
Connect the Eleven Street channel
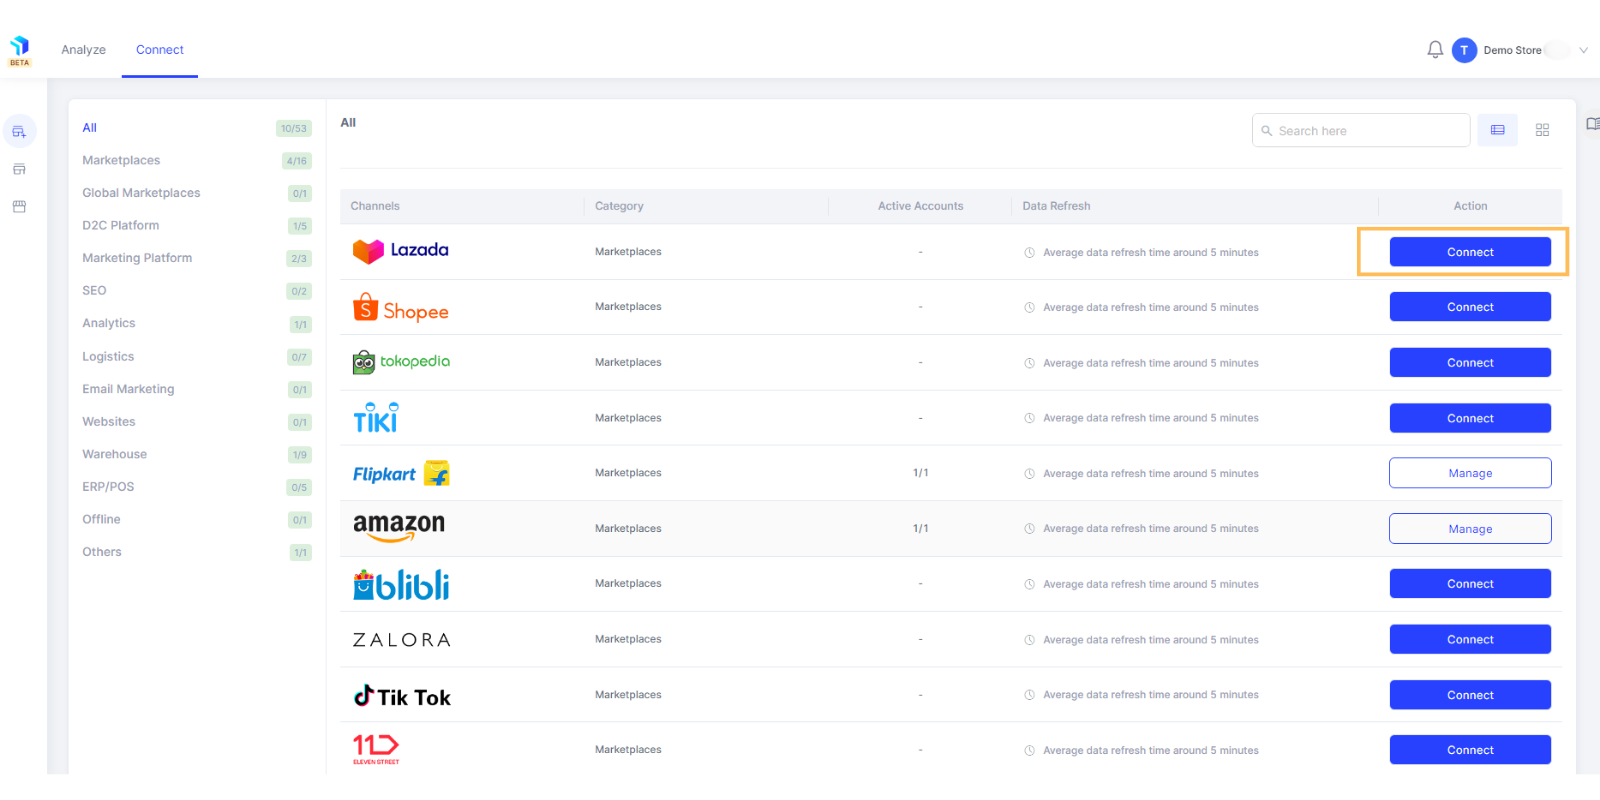coord(1470,750)
